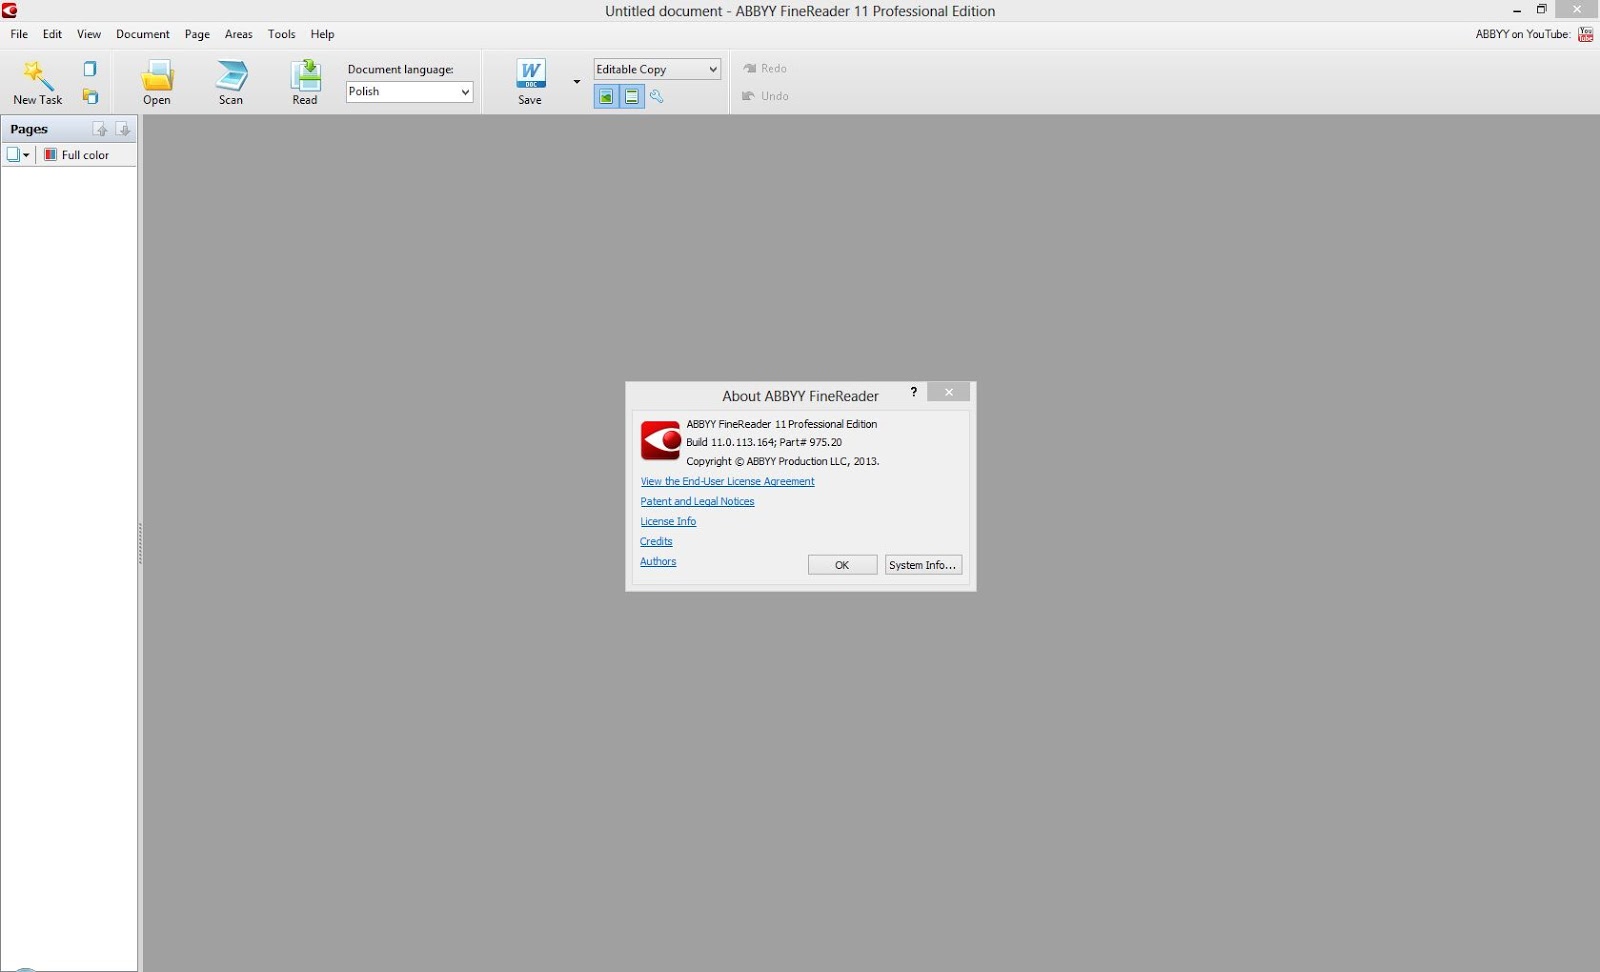Close the About ABBYY FineReader dialog

948,392
